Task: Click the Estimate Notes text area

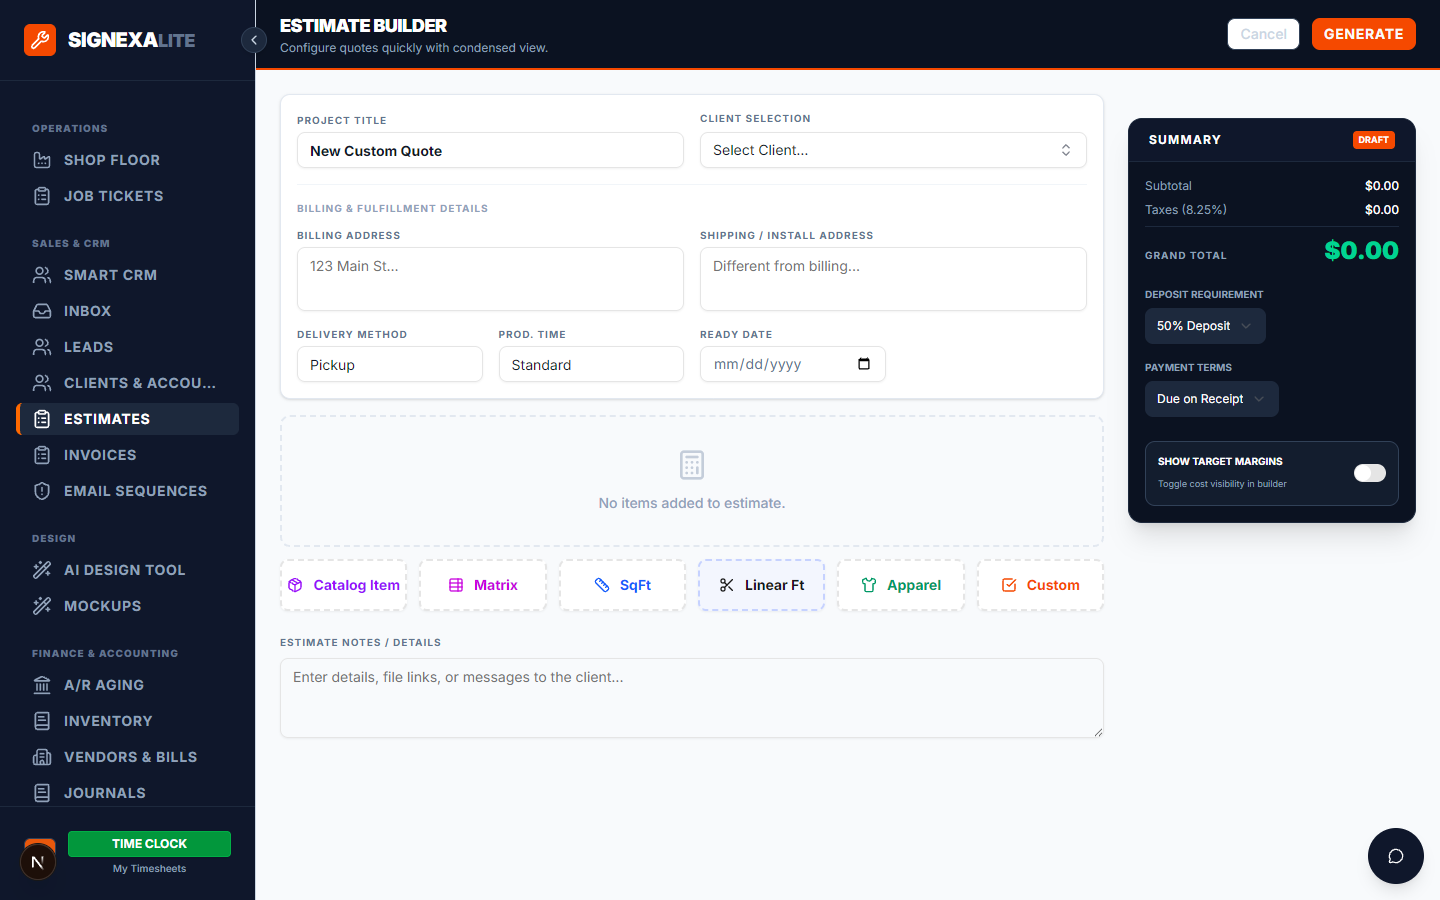Action: (691, 698)
